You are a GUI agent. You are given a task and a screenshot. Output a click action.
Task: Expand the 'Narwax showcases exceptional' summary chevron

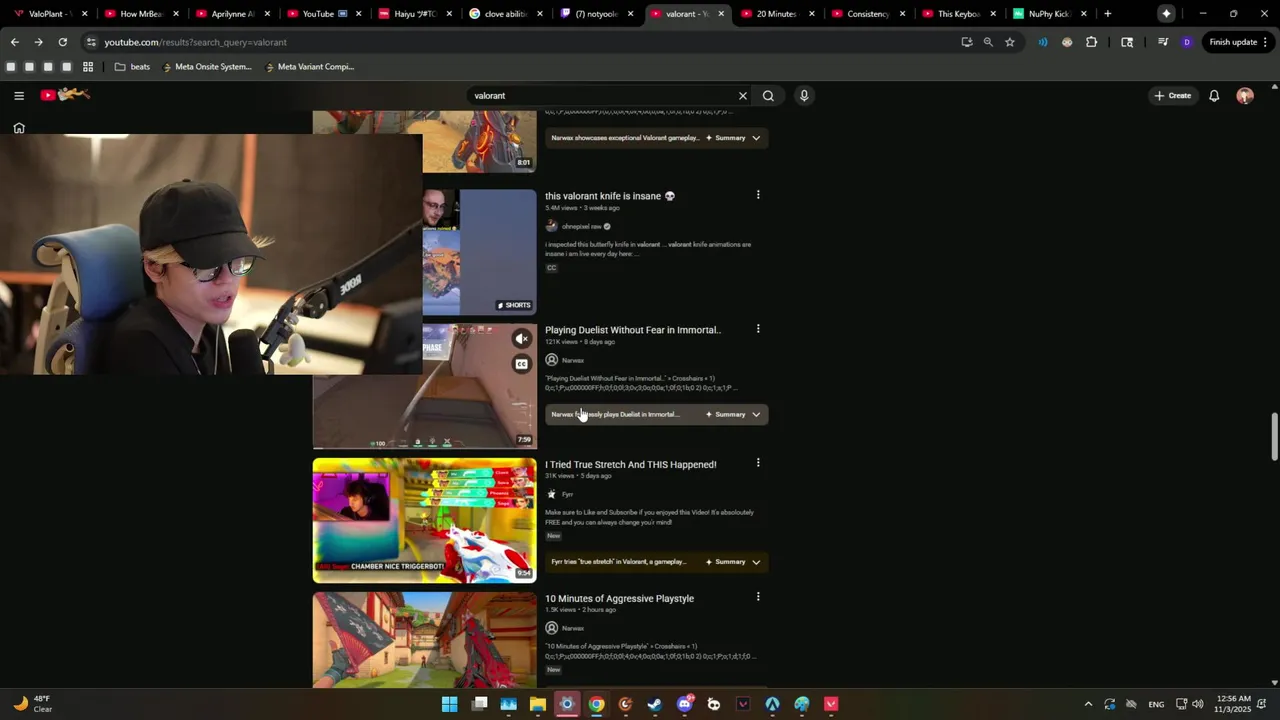click(756, 138)
